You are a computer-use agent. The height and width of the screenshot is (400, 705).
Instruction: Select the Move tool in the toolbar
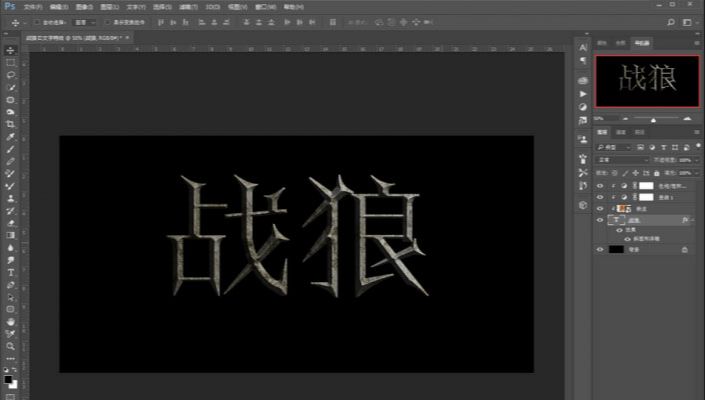click(10, 50)
